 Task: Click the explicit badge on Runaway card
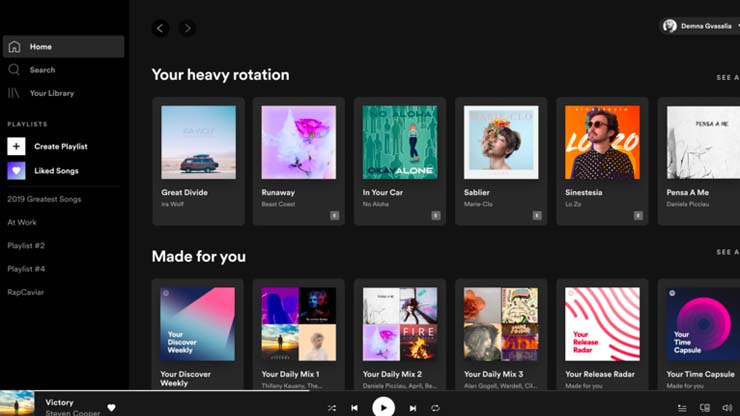[335, 216]
